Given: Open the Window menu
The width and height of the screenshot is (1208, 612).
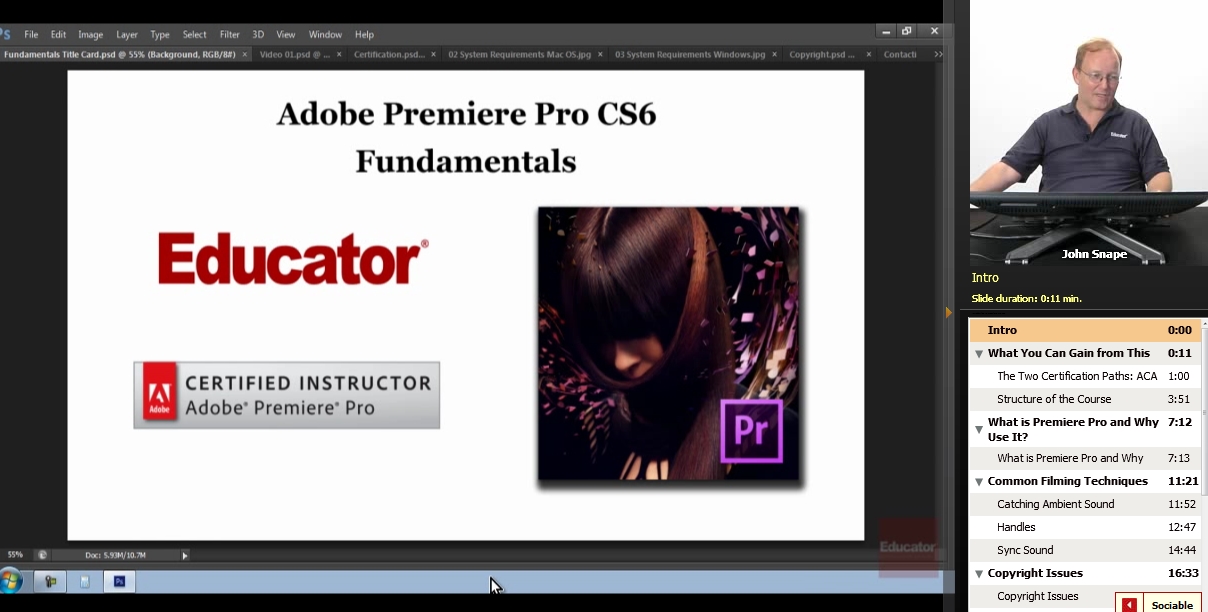Looking at the screenshot, I should pyautogui.click(x=325, y=34).
